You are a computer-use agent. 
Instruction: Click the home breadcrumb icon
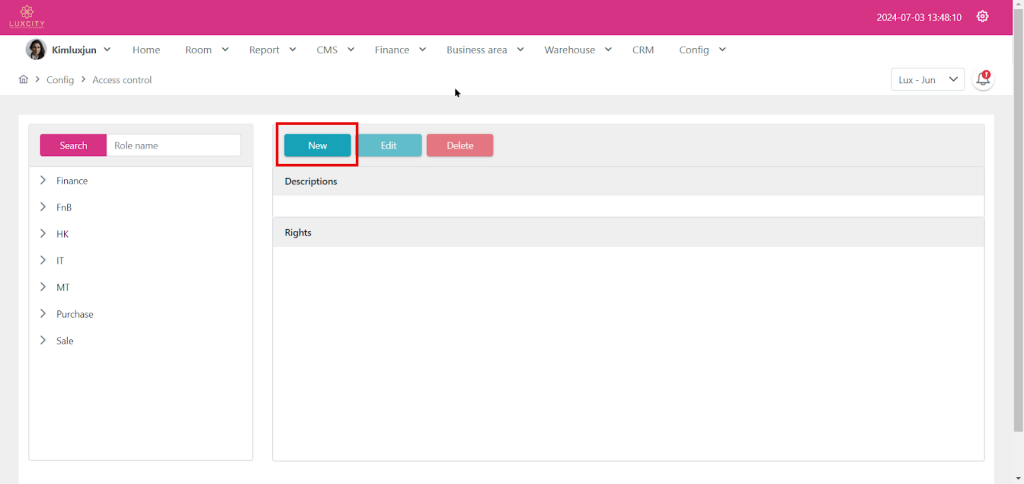23,79
